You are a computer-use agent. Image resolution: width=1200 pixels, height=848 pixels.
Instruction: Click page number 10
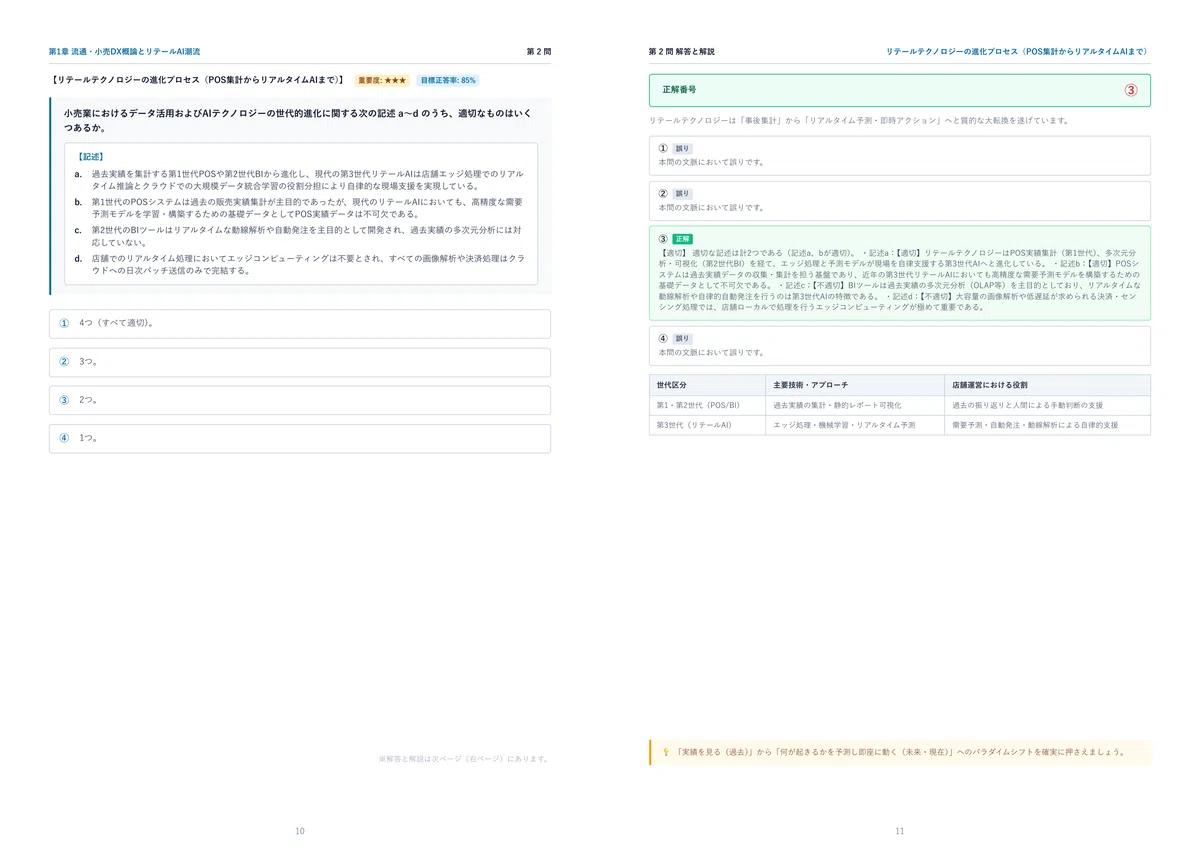pos(300,831)
